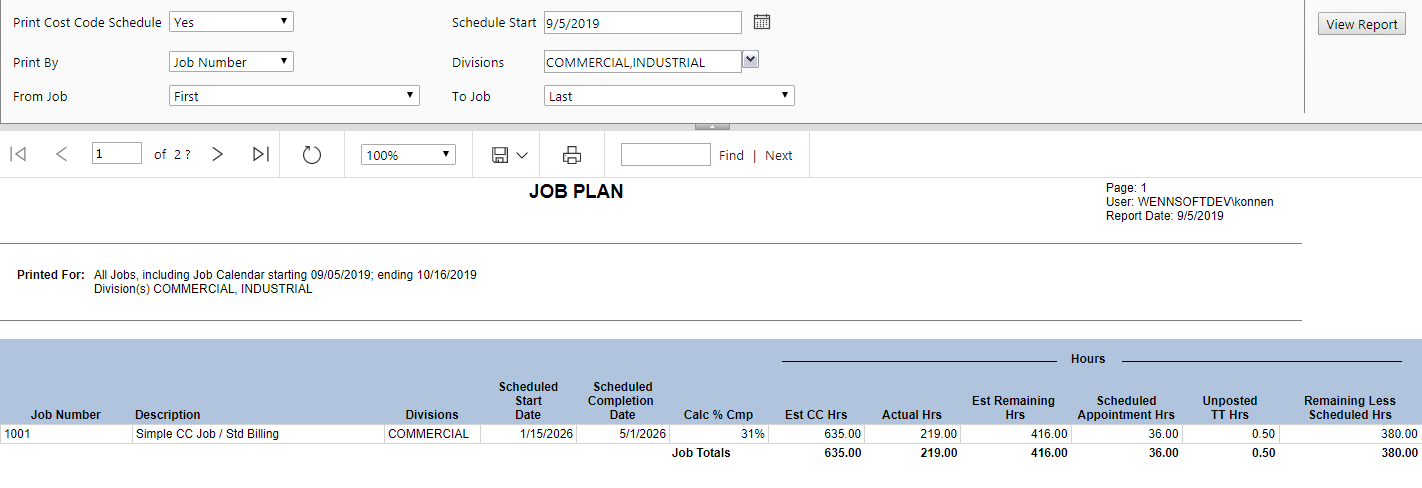Select the zoom level 100% dropdown
Viewport: 1422px width, 488px height.
tap(408, 155)
